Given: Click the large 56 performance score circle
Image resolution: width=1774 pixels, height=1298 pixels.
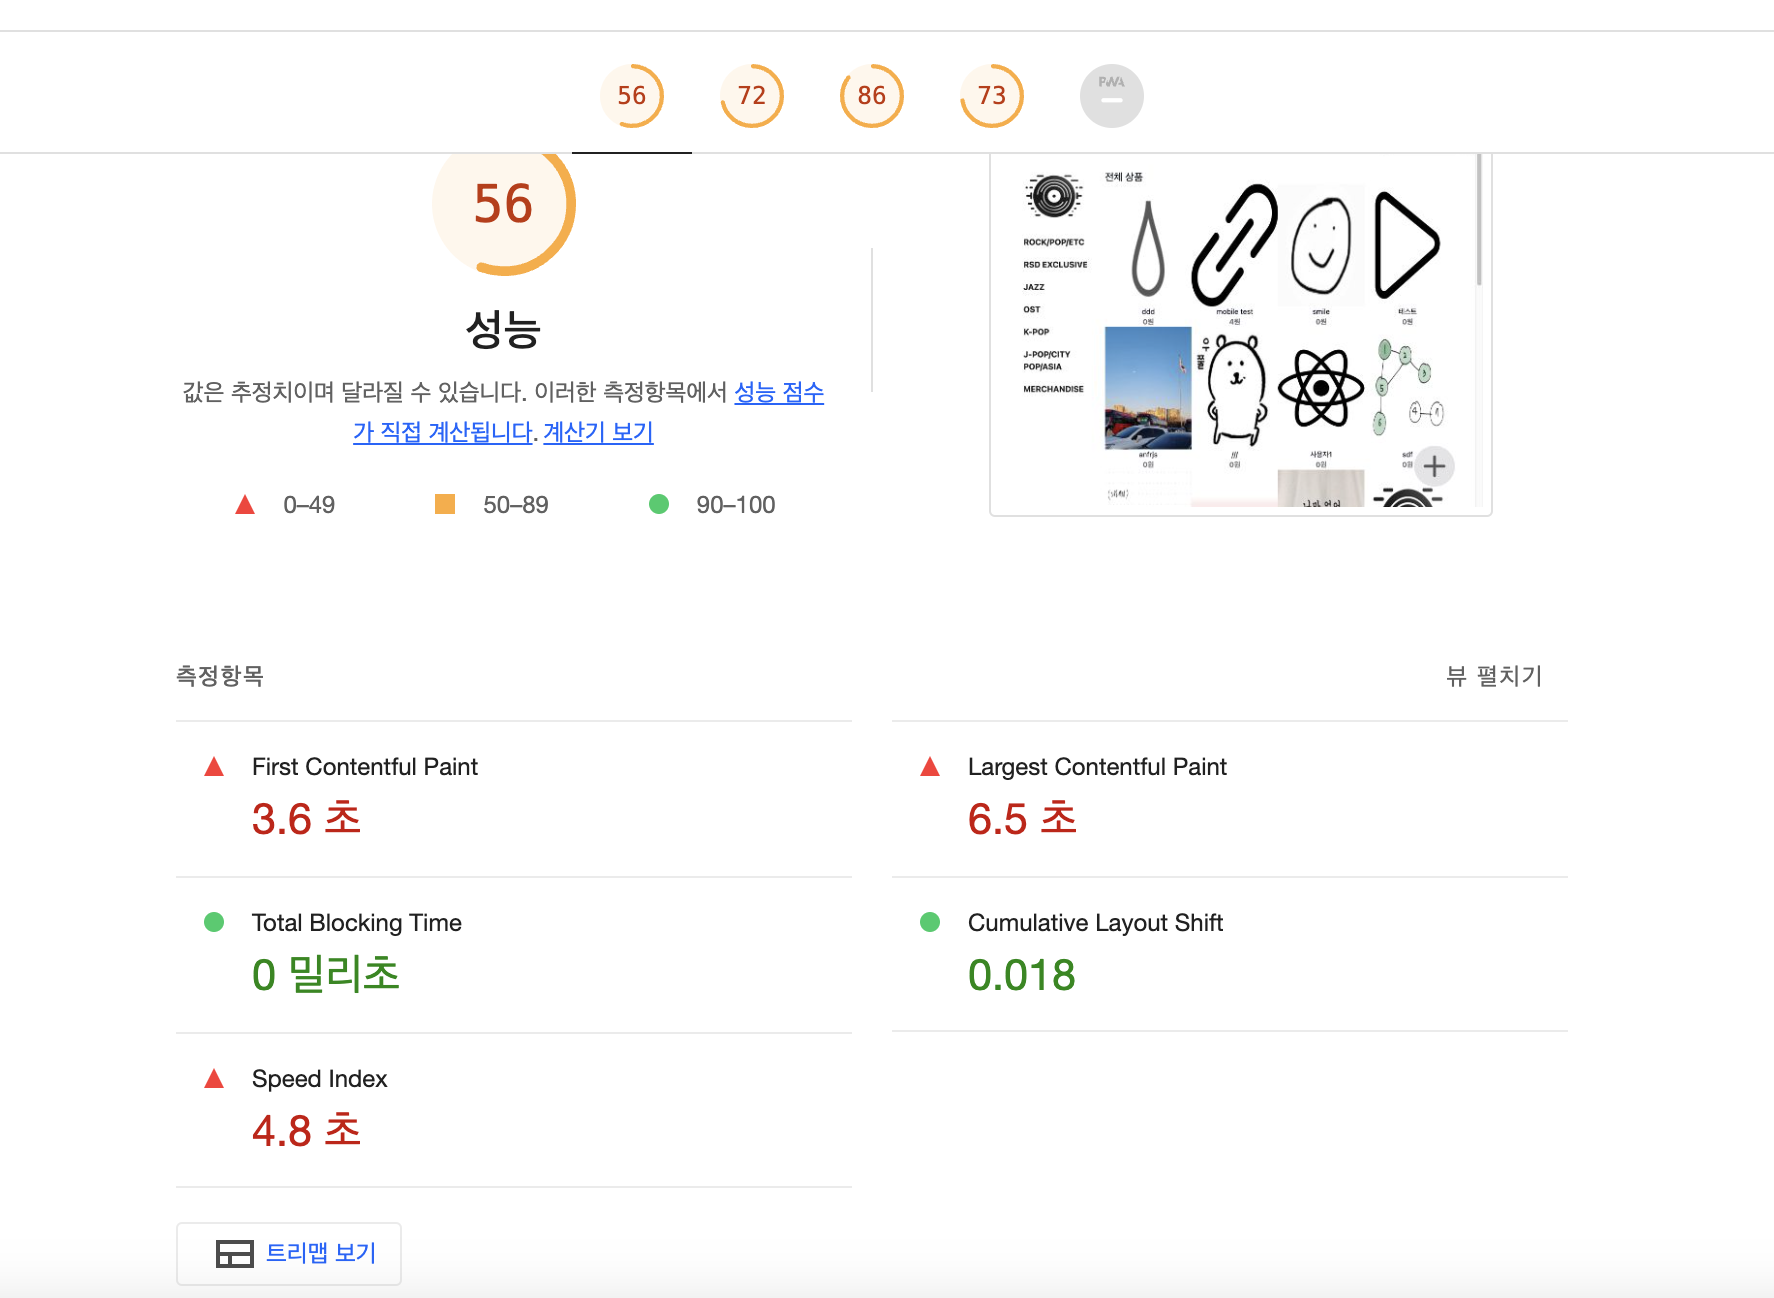Looking at the screenshot, I should (504, 205).
